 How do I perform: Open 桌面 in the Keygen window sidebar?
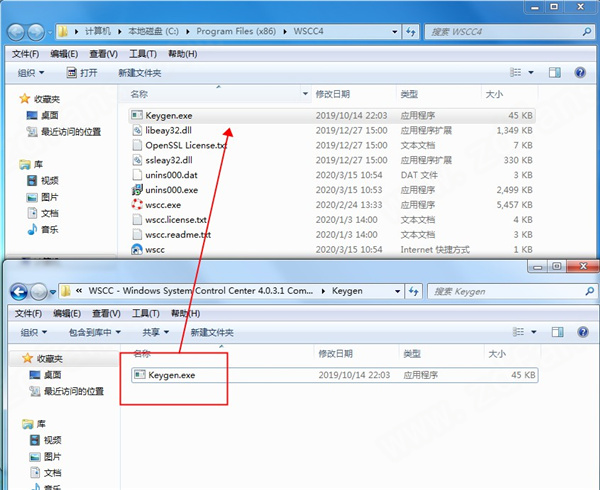pyautogui.click(x=45, y=375)
